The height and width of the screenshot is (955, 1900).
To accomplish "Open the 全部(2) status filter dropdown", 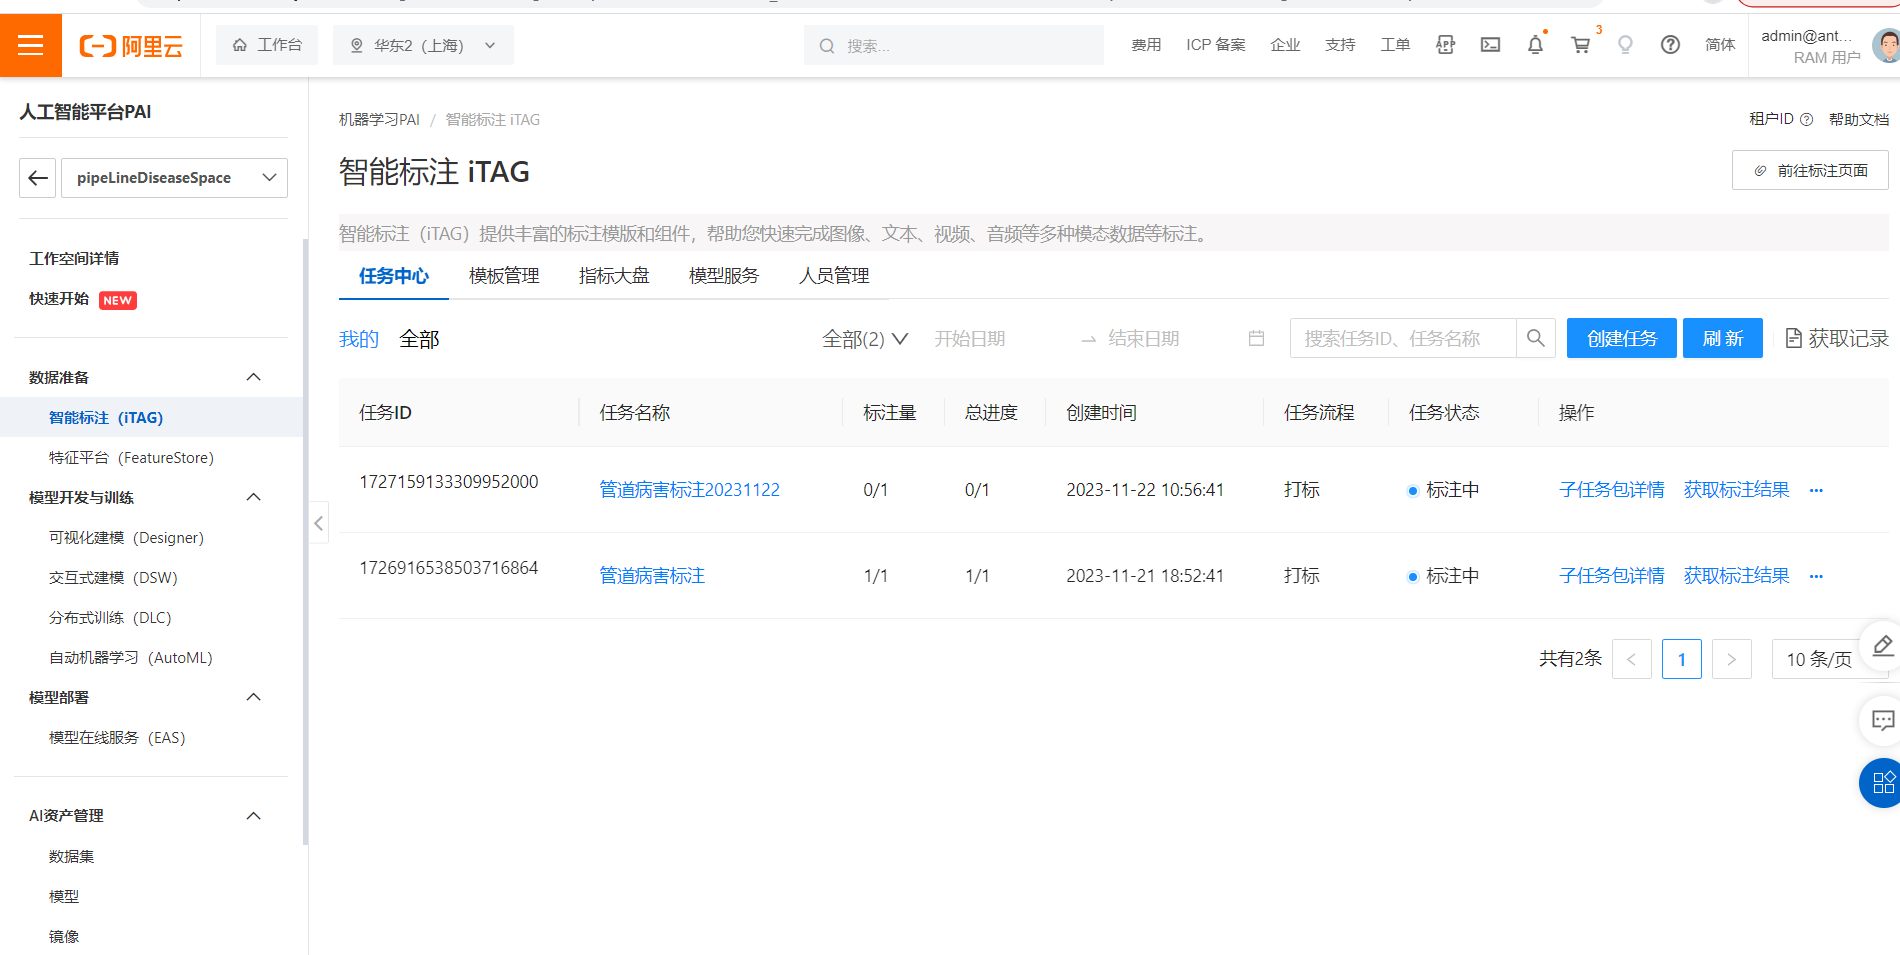I will (865, 339).
